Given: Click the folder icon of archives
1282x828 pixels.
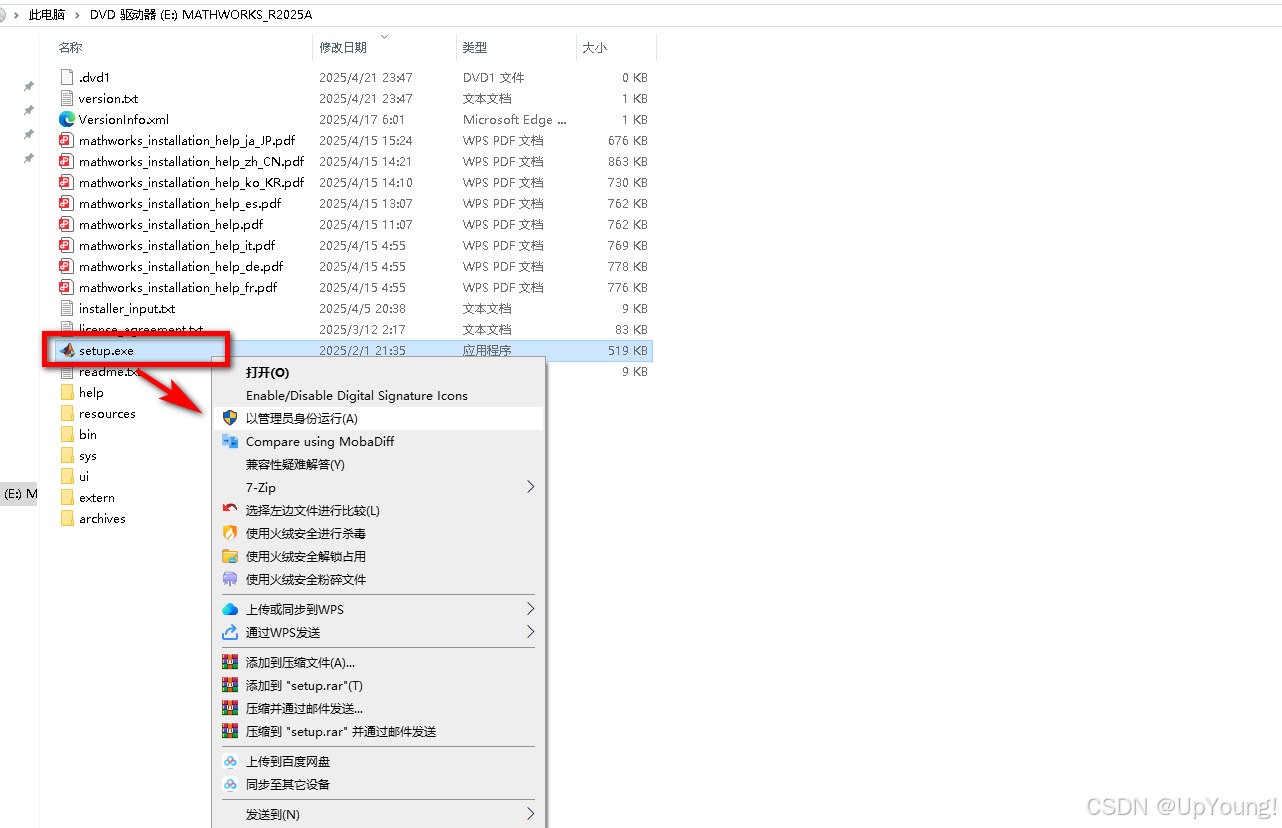Looking at the screenshot, I should 67,518.
